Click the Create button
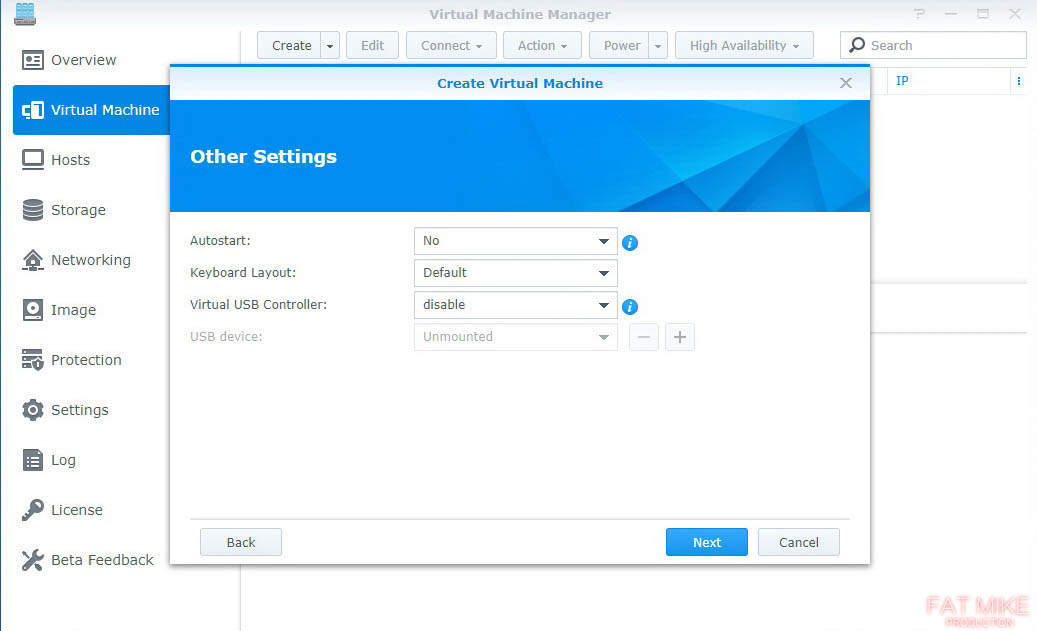Image resolution: width=1037 pixels, height=631 pixels. [290, 46]
